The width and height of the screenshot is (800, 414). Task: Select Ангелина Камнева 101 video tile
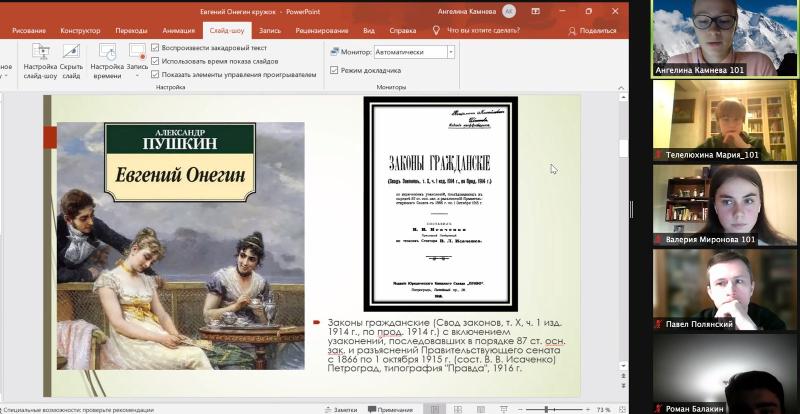coord(724,38)
